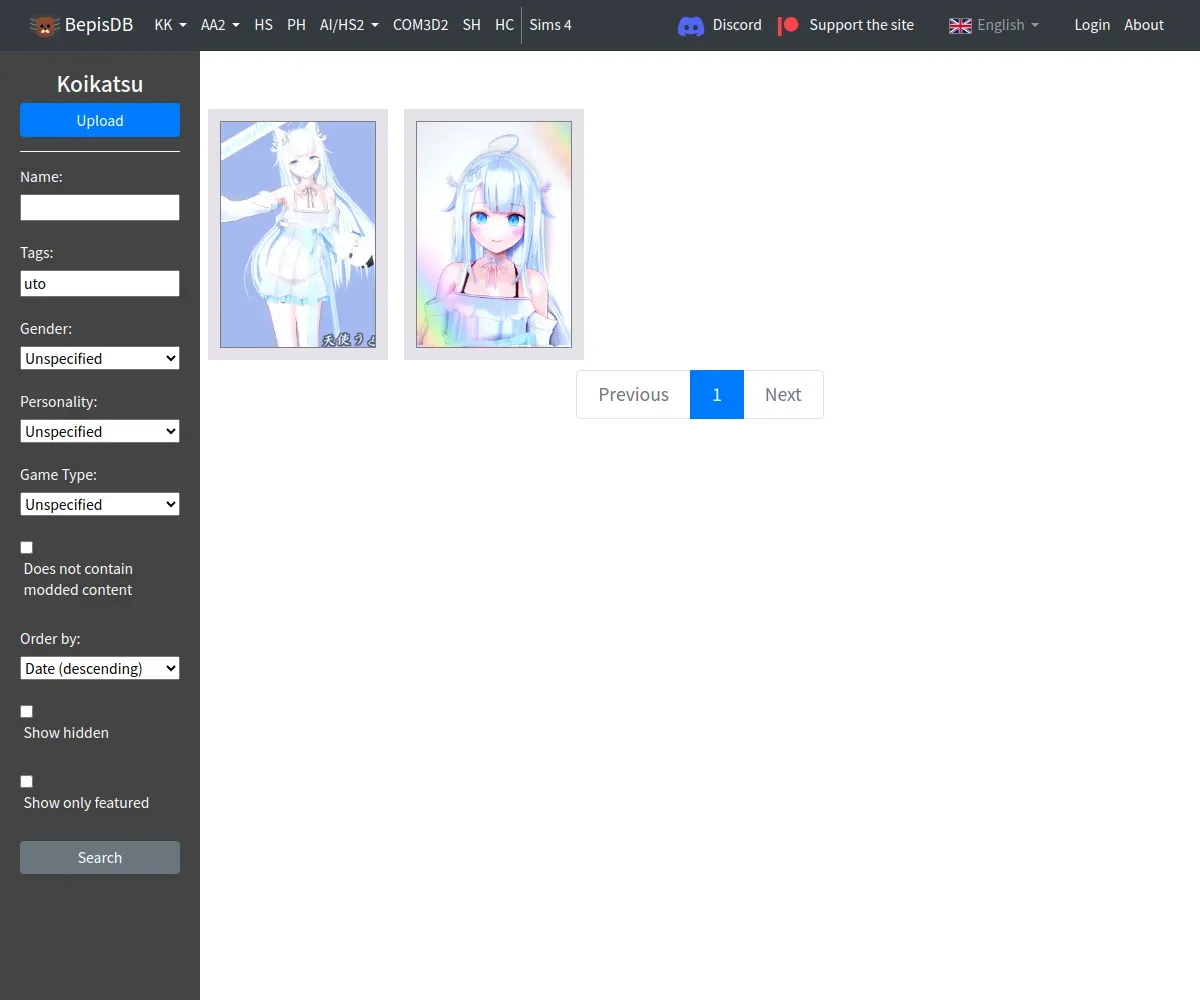Click the Support the site link
This screenshot has width=1200, height=1000.
coord(861,25)
